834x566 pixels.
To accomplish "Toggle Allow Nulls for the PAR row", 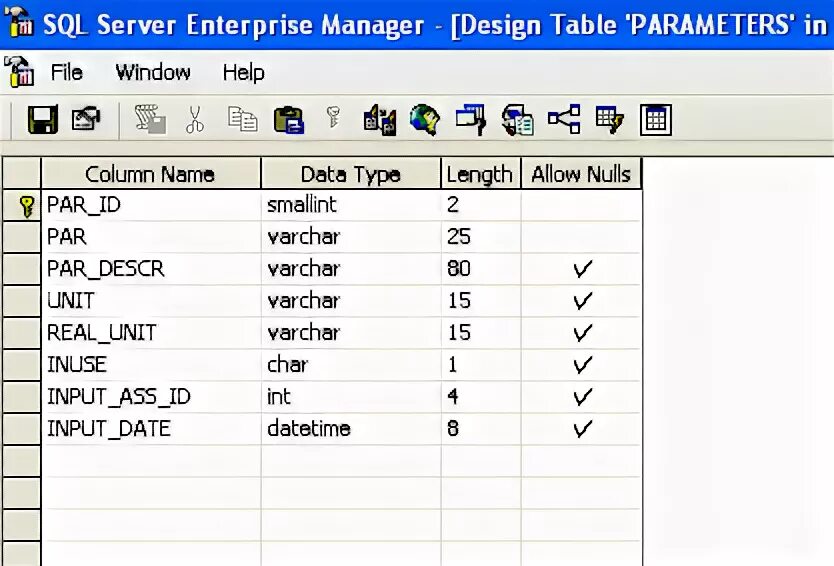I will pos(581,237).
